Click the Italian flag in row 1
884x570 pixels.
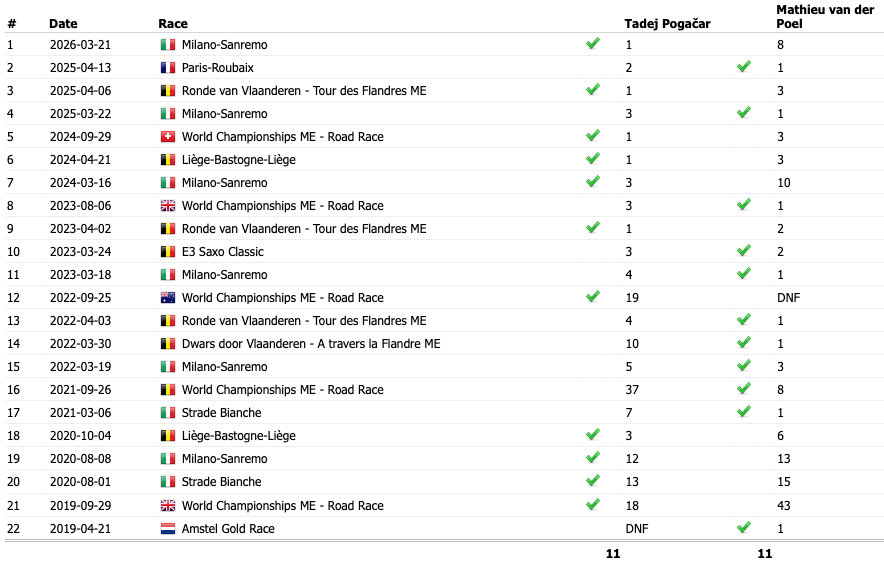point(168,45)
